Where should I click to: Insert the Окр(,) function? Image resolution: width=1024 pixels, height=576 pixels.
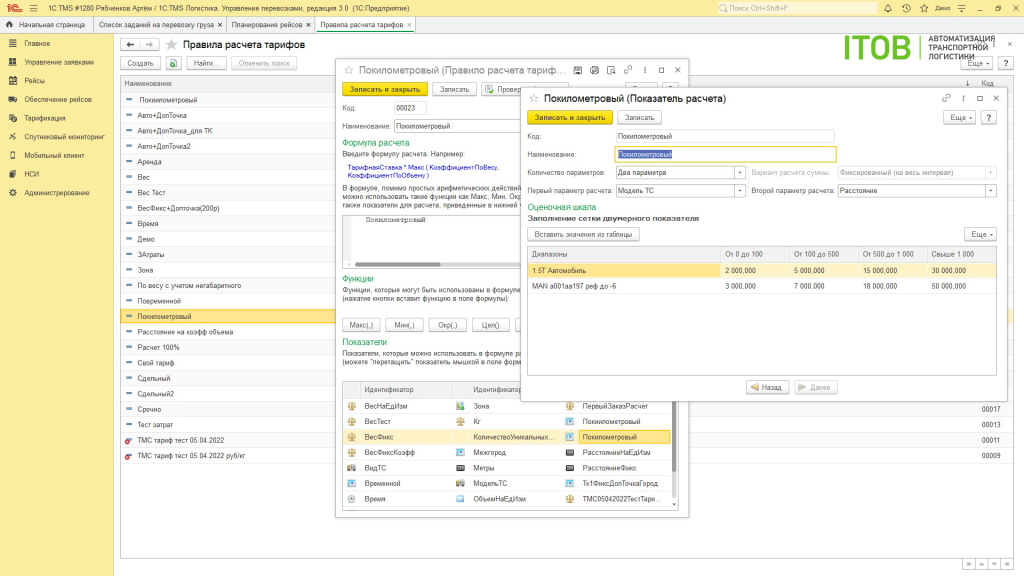coord(447,325)
